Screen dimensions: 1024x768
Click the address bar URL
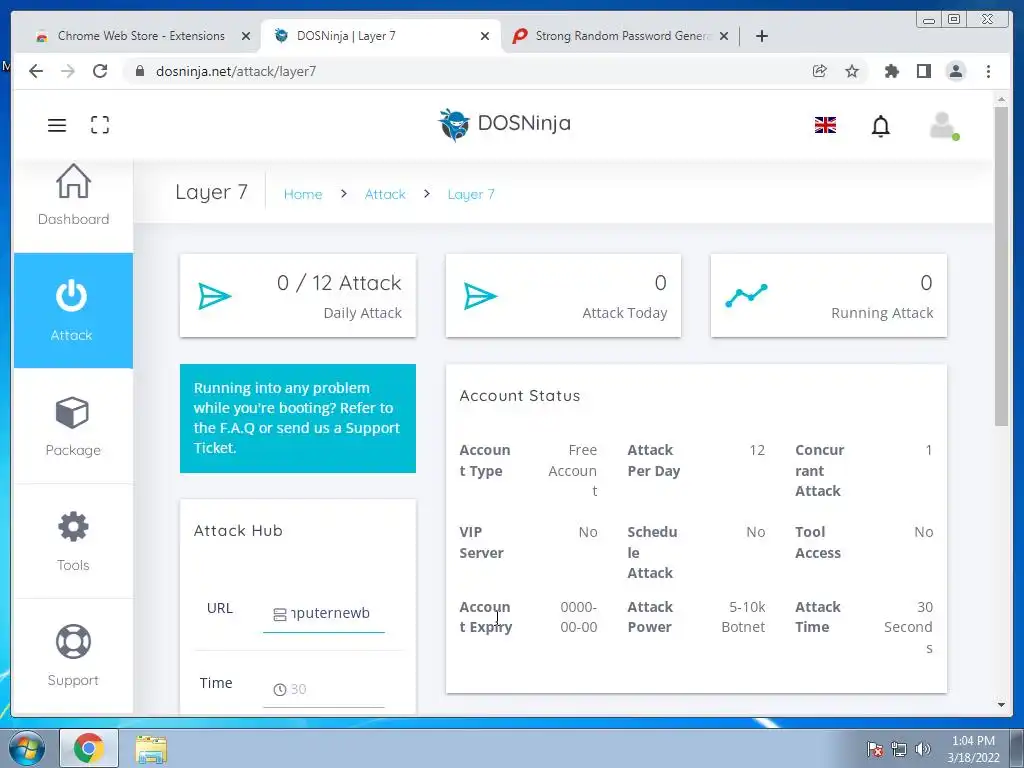[x=236, y=71]
